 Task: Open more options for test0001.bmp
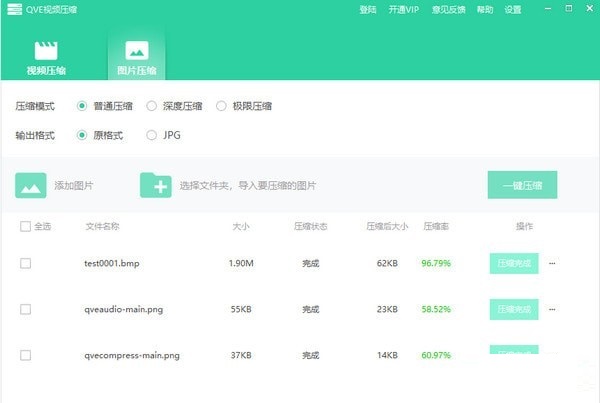tap(552, 264)
